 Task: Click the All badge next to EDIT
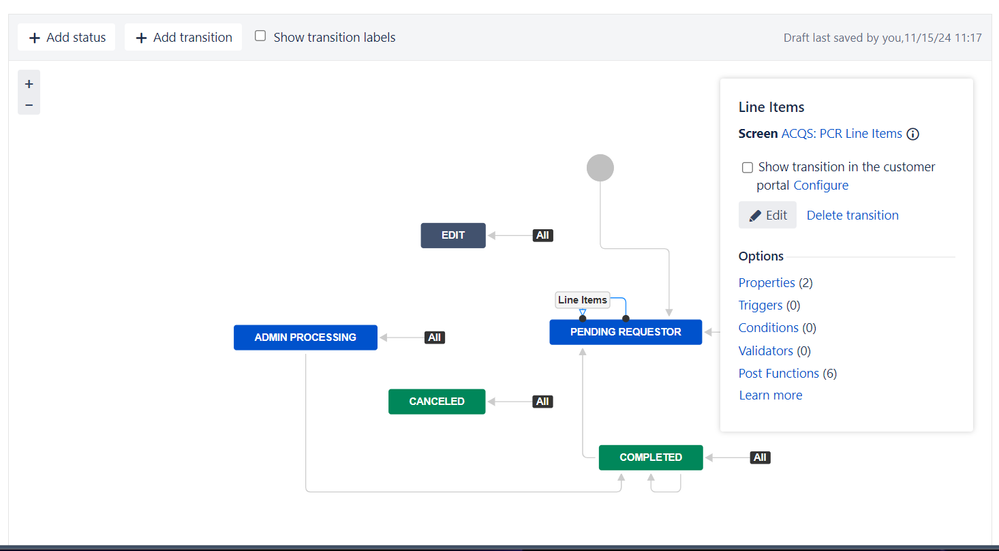(542, 235)
